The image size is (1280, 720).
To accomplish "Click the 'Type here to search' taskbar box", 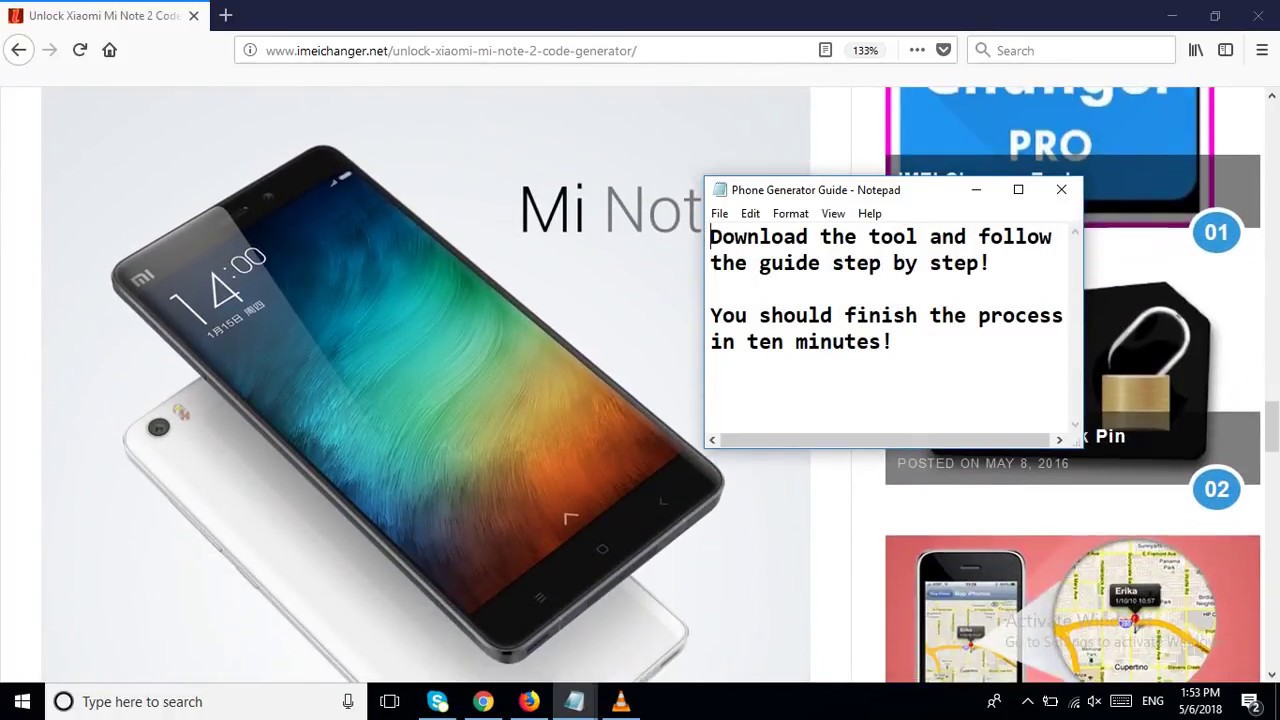I will click(x=205, y=701).
